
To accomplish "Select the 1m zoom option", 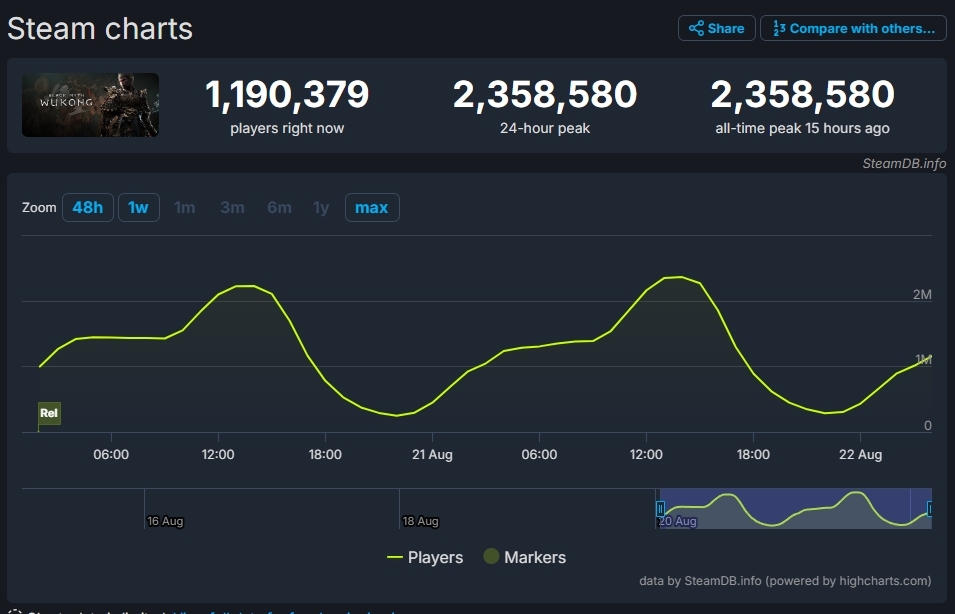I will coord(185,208).
